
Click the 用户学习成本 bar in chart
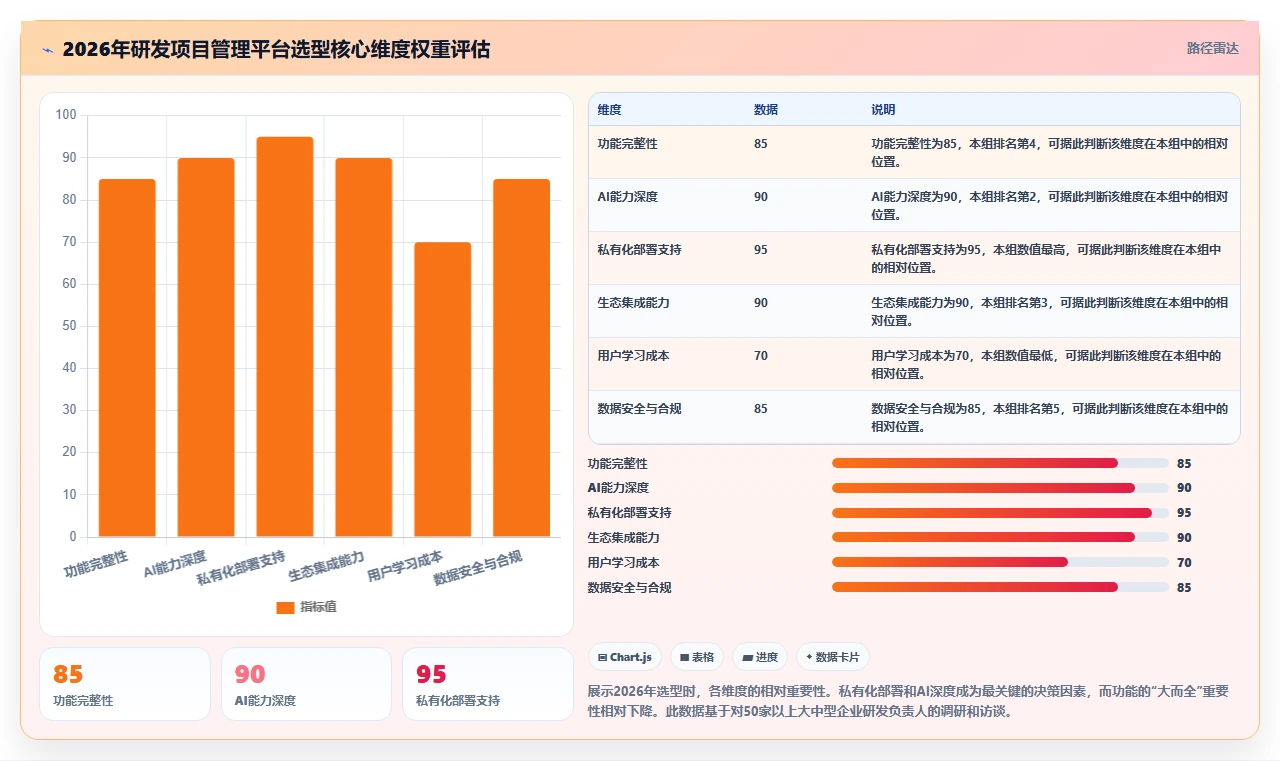point(443,390)
